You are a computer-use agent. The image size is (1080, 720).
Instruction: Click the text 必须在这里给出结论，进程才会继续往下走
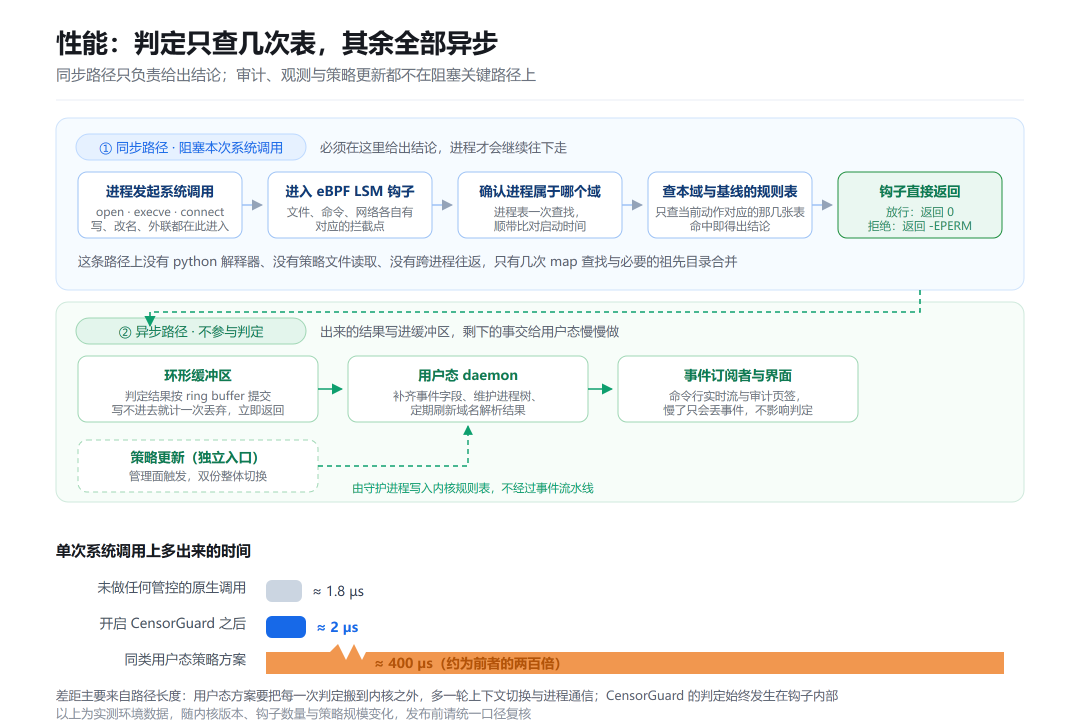point(444,147)
